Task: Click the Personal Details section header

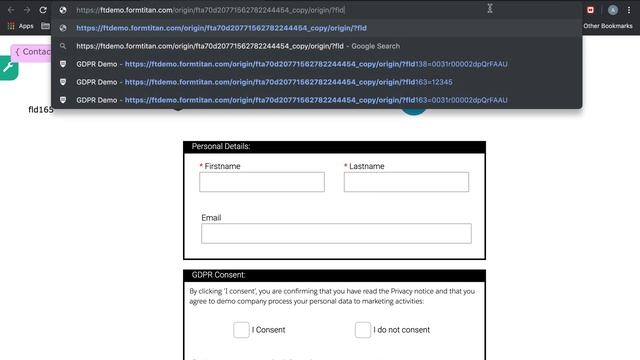Action: pos(334,147)
